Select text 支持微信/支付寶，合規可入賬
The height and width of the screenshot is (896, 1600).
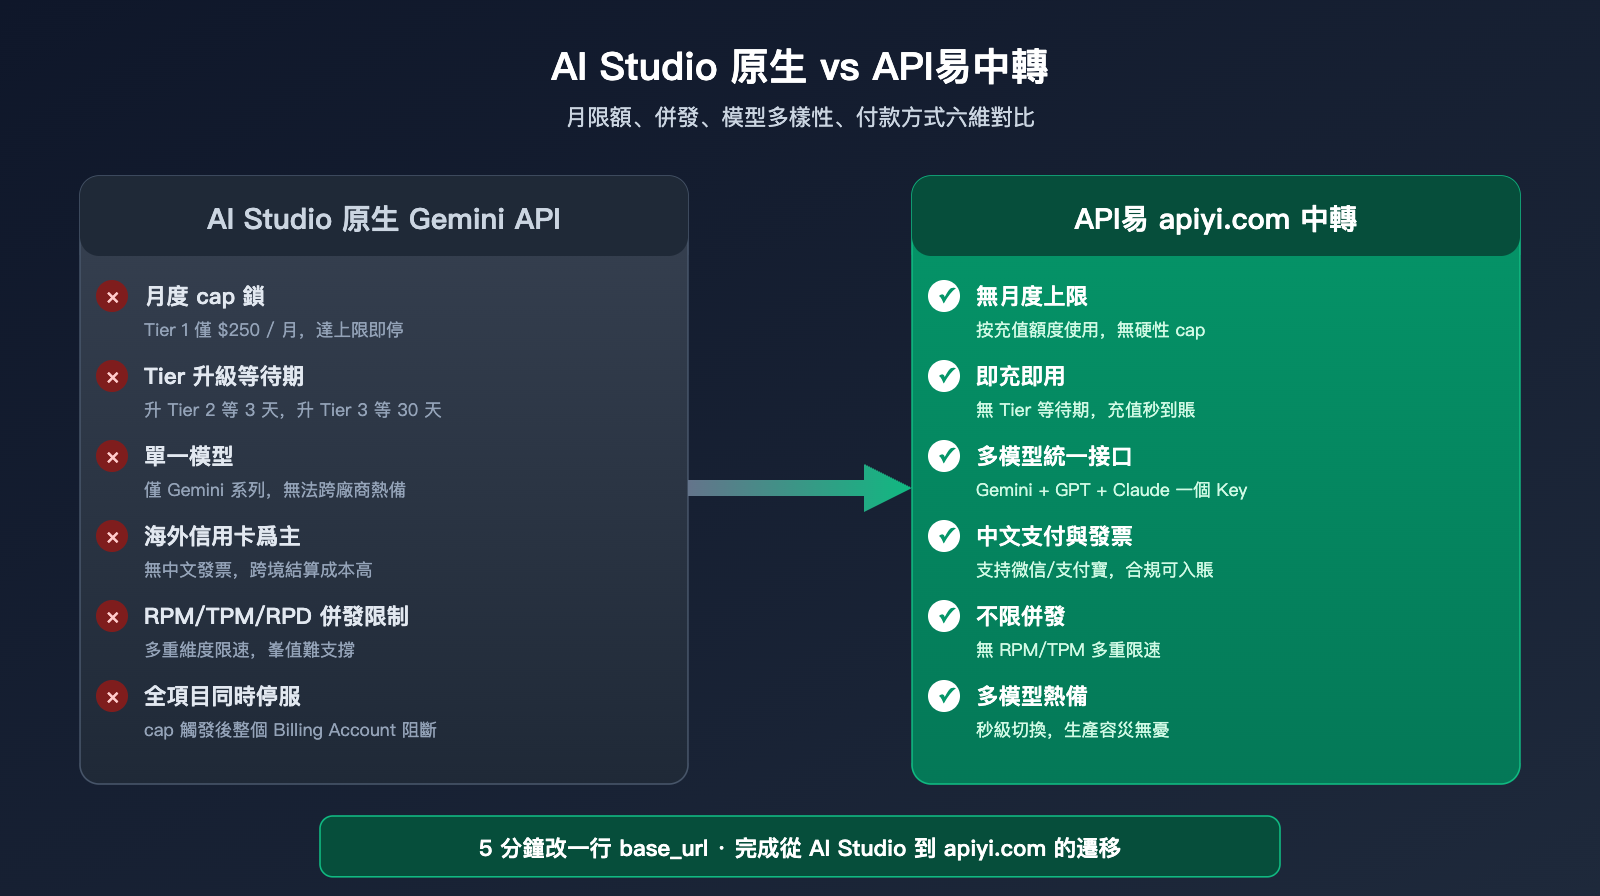(1095, 570)
